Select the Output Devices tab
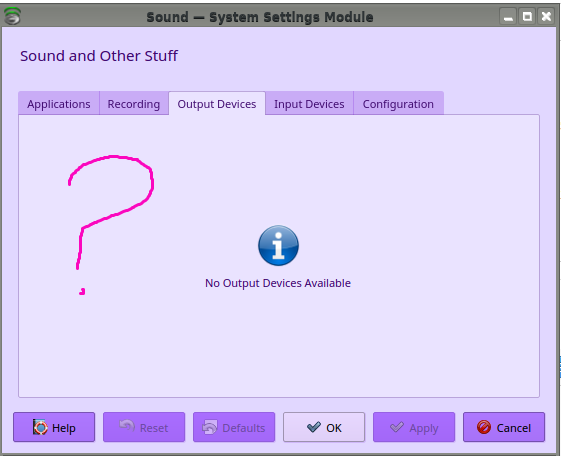Screen dimensions: 561x456 tap(217, 104)
